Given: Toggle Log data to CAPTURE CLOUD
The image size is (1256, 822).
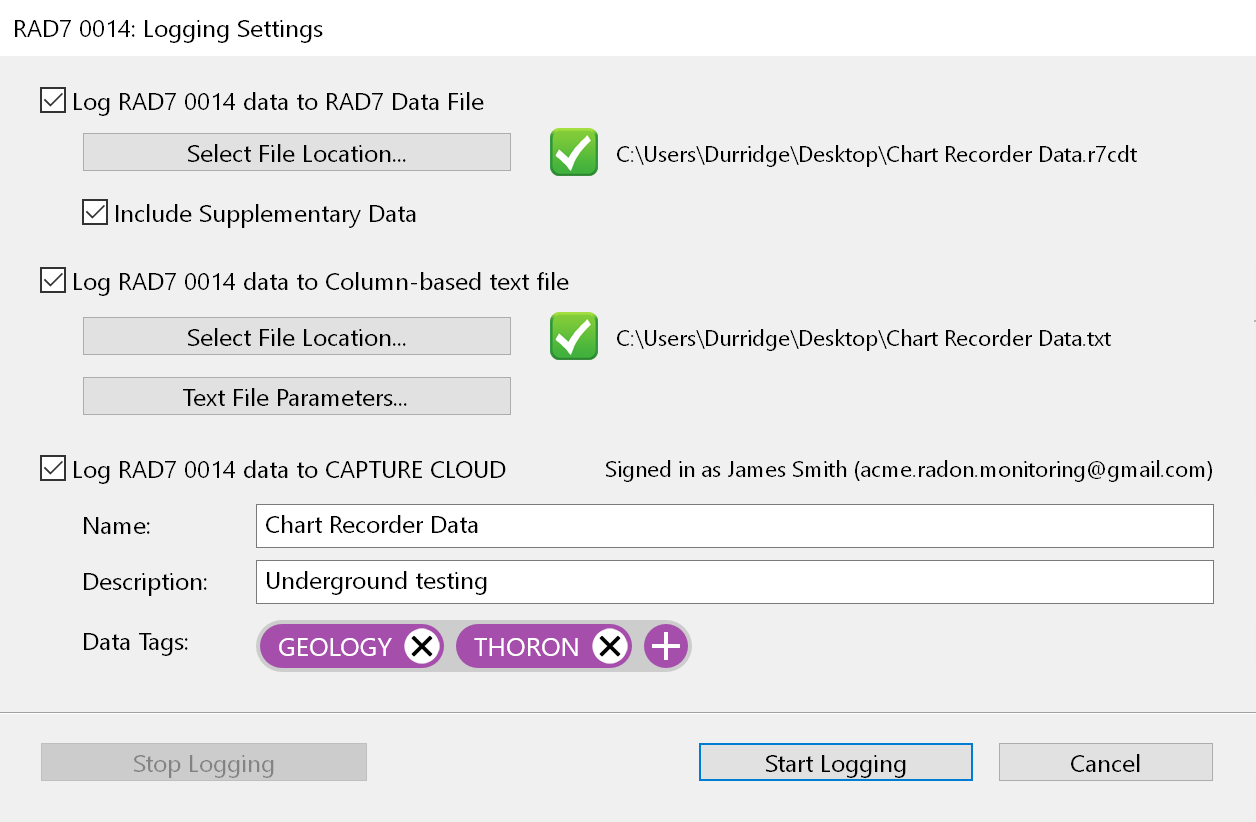Looking at the screenshot, I should tap(53, 468).
